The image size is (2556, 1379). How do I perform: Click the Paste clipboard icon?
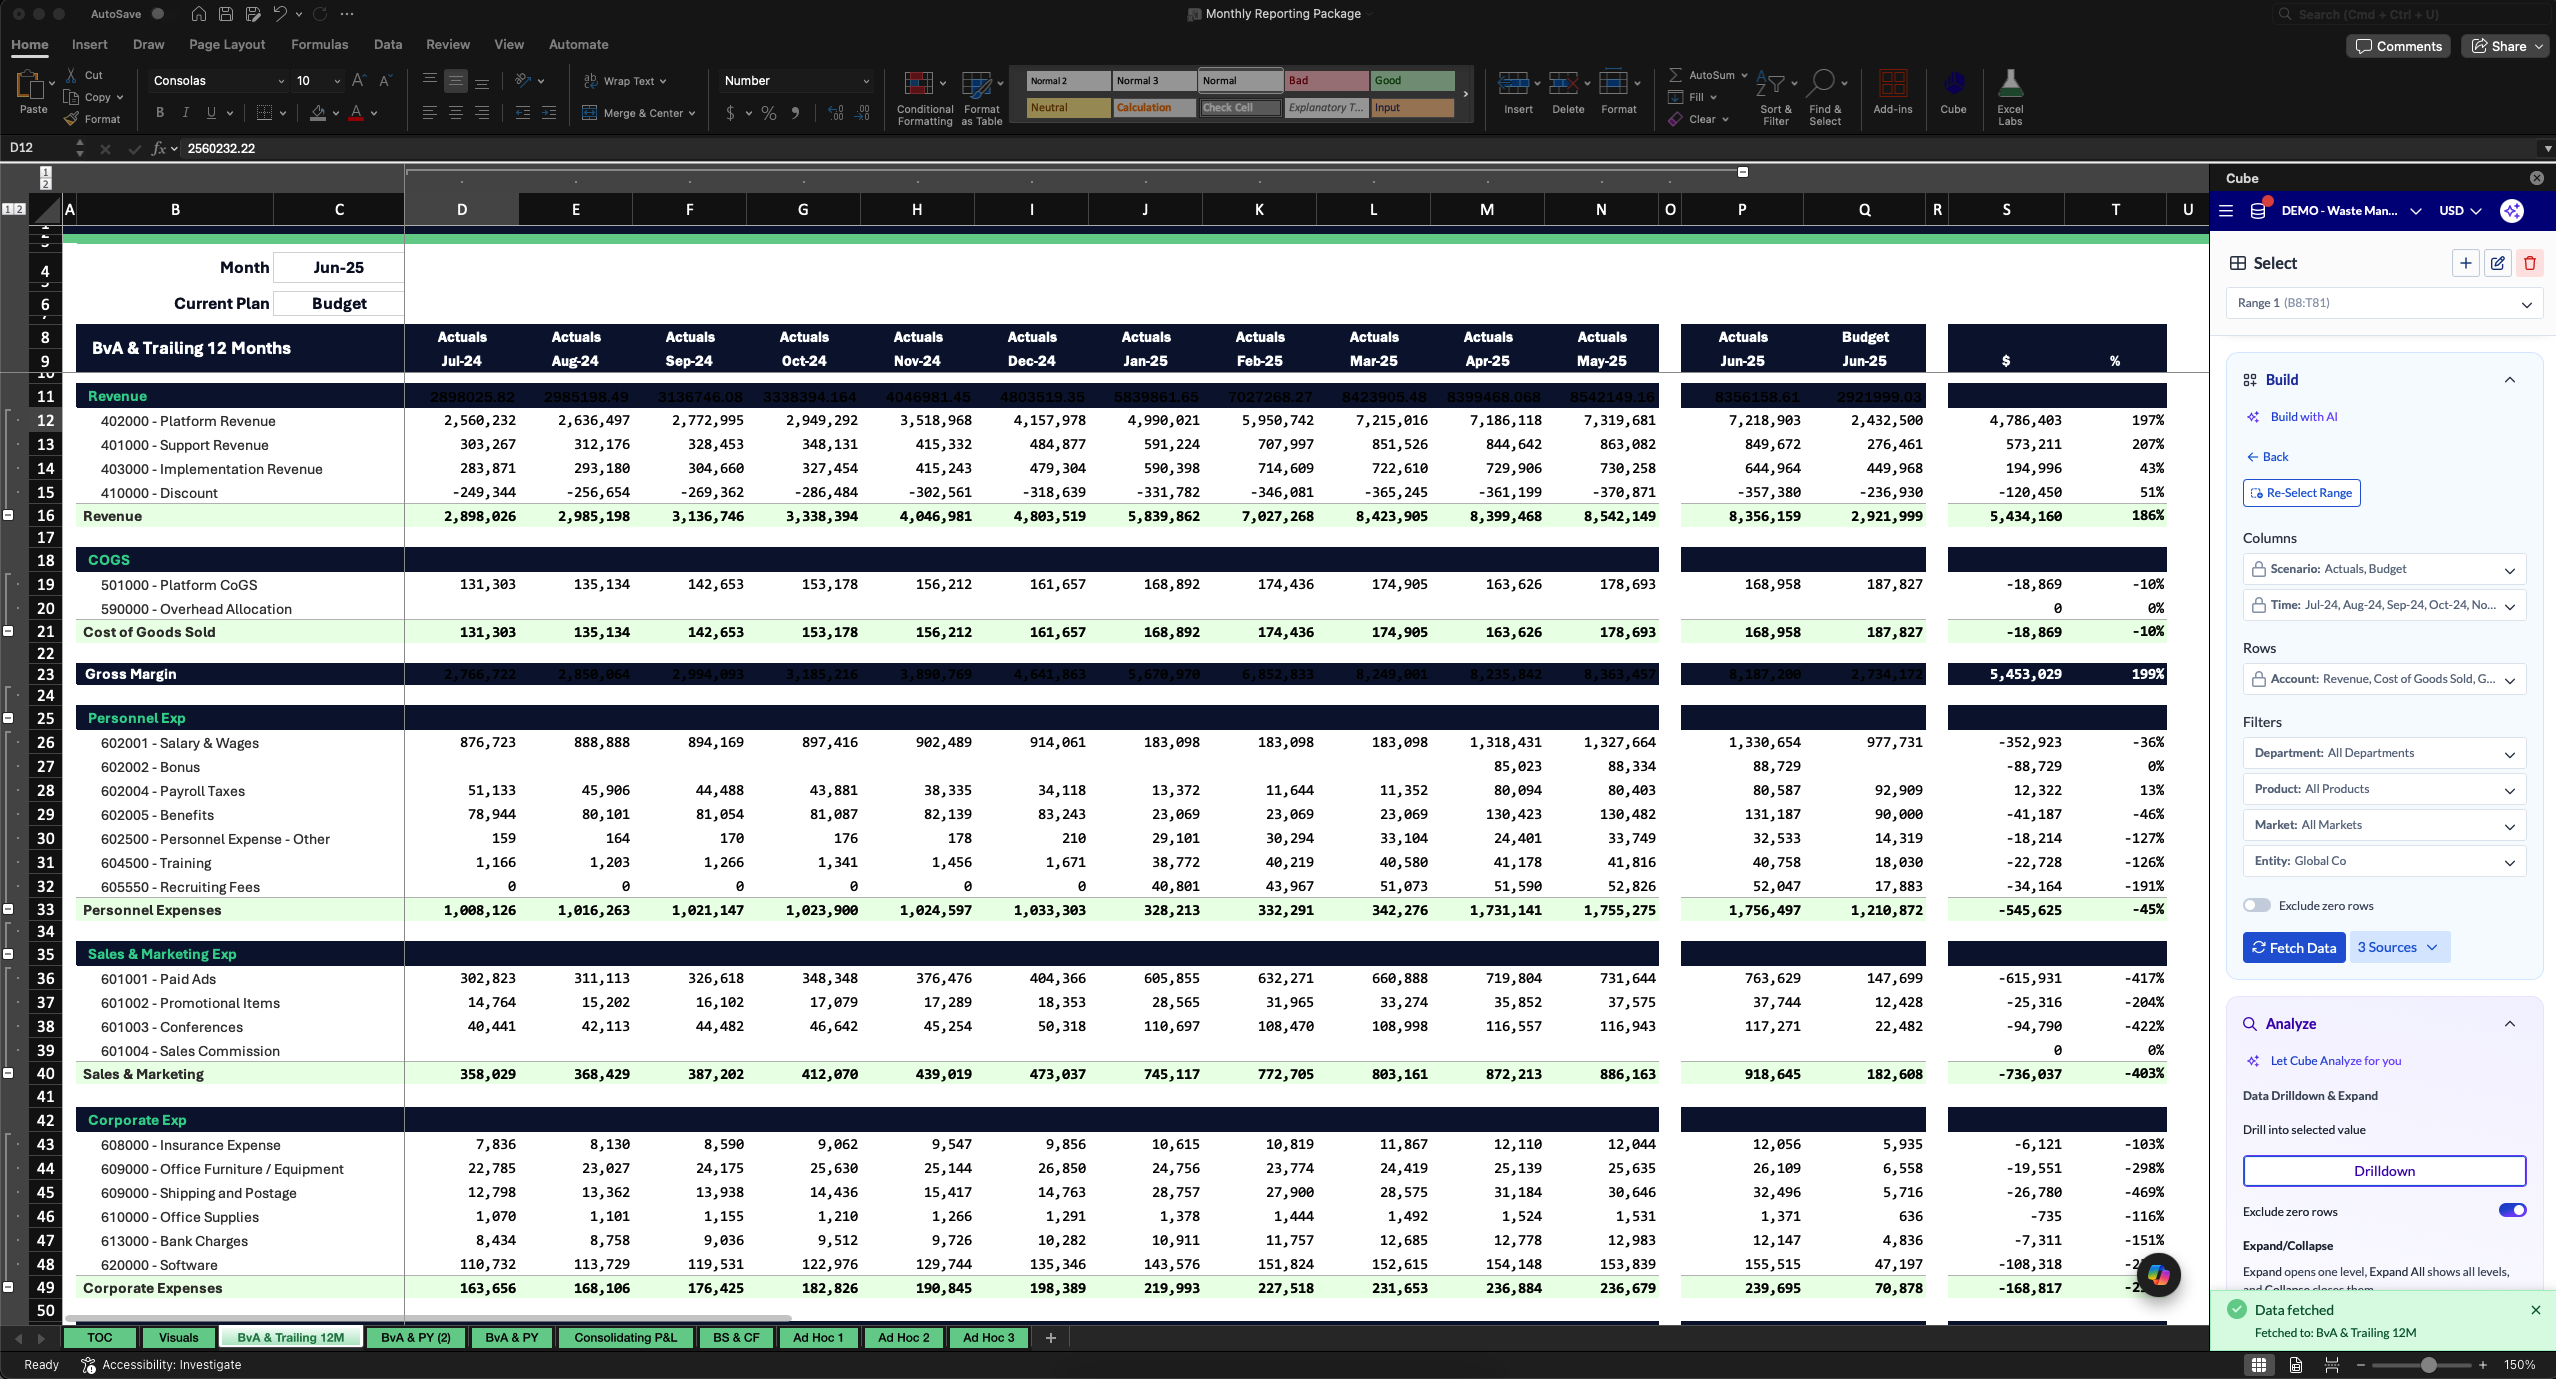[x=31, y=86]
